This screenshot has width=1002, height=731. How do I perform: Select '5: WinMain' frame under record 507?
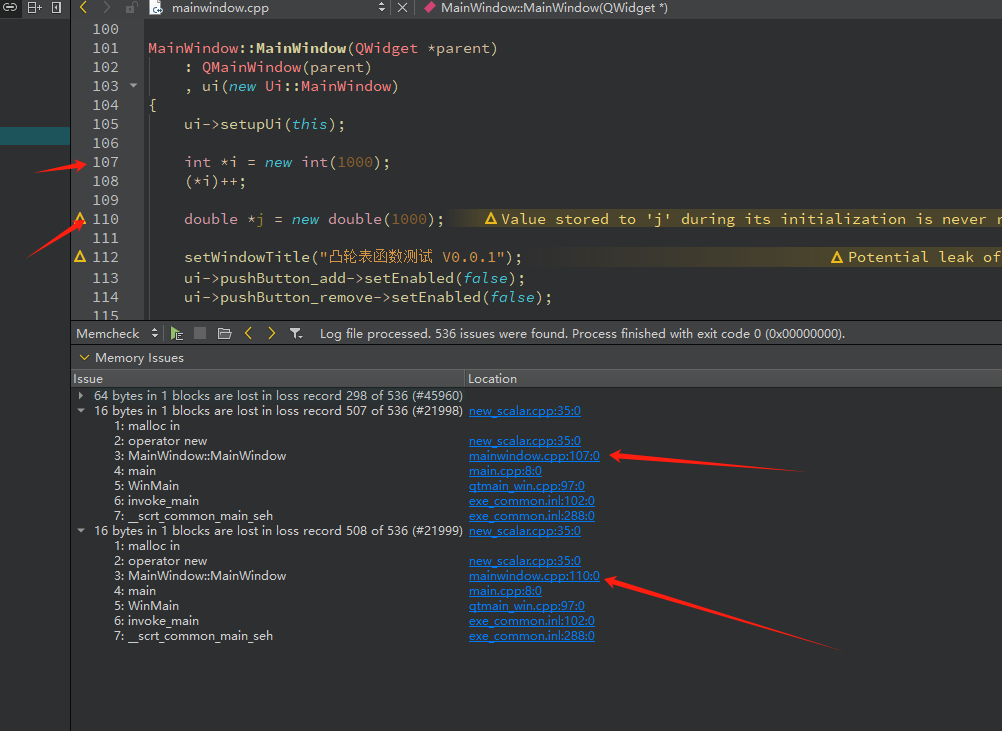point(146,486)
